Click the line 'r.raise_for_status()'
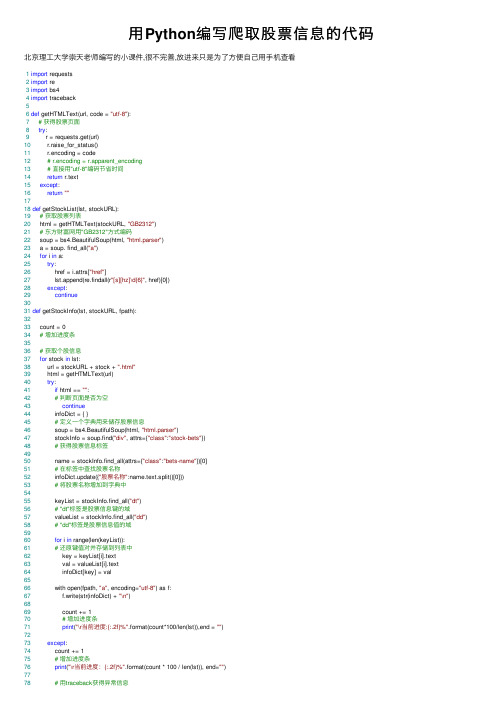Image resolution: width=504 pixels, height=713 pixels. [72, 145]
